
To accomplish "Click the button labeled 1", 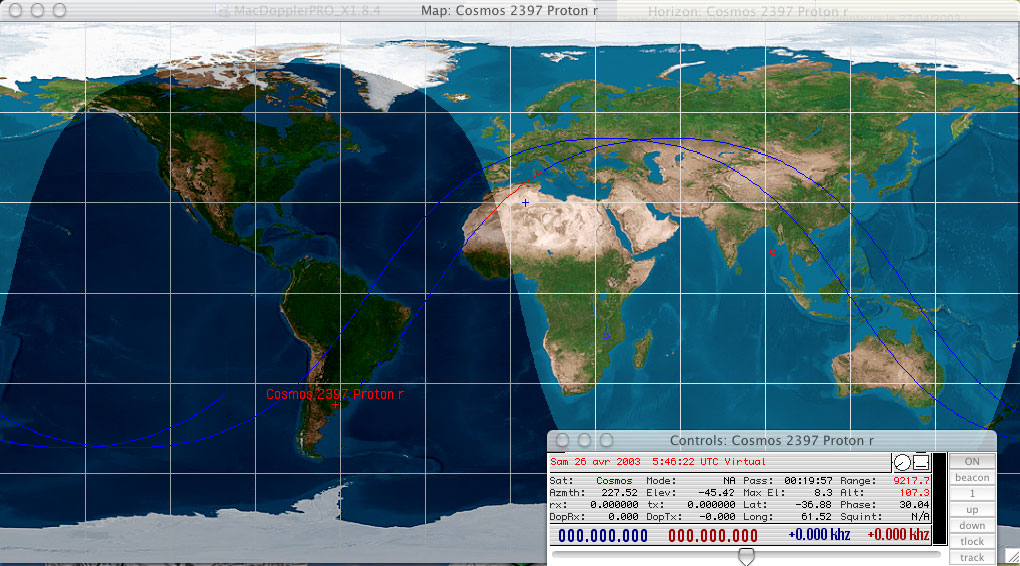I will (x=972, y=493).
